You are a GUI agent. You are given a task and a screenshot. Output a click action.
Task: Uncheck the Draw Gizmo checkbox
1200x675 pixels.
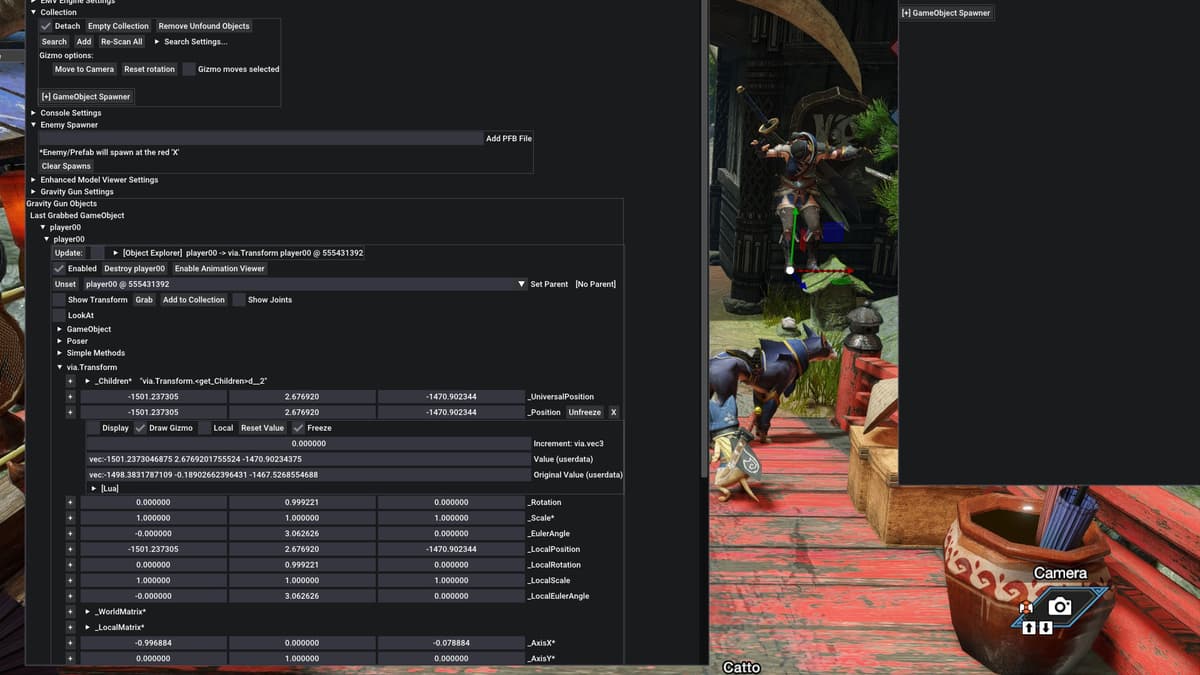pos(140,428)
